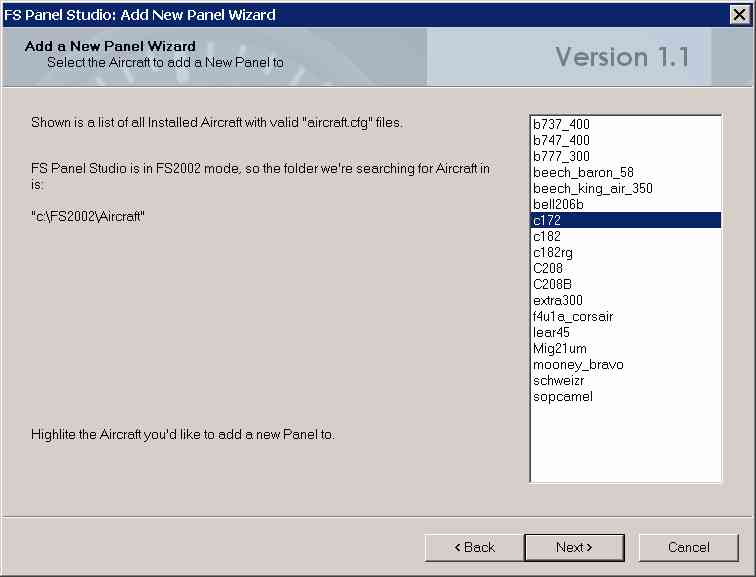This screenshot has width=756, height=577.
Task: Choose the c182rg aircraft entry
Action: [x=625, y=252]
